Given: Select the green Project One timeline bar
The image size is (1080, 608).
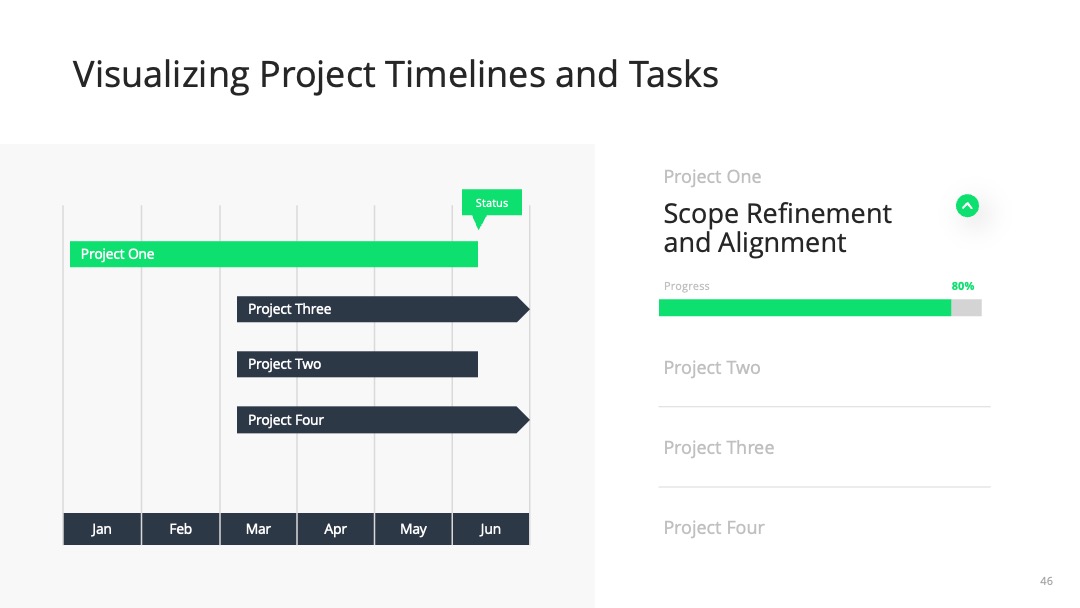Looking at the screenshot, I should (x=273, y=254).
